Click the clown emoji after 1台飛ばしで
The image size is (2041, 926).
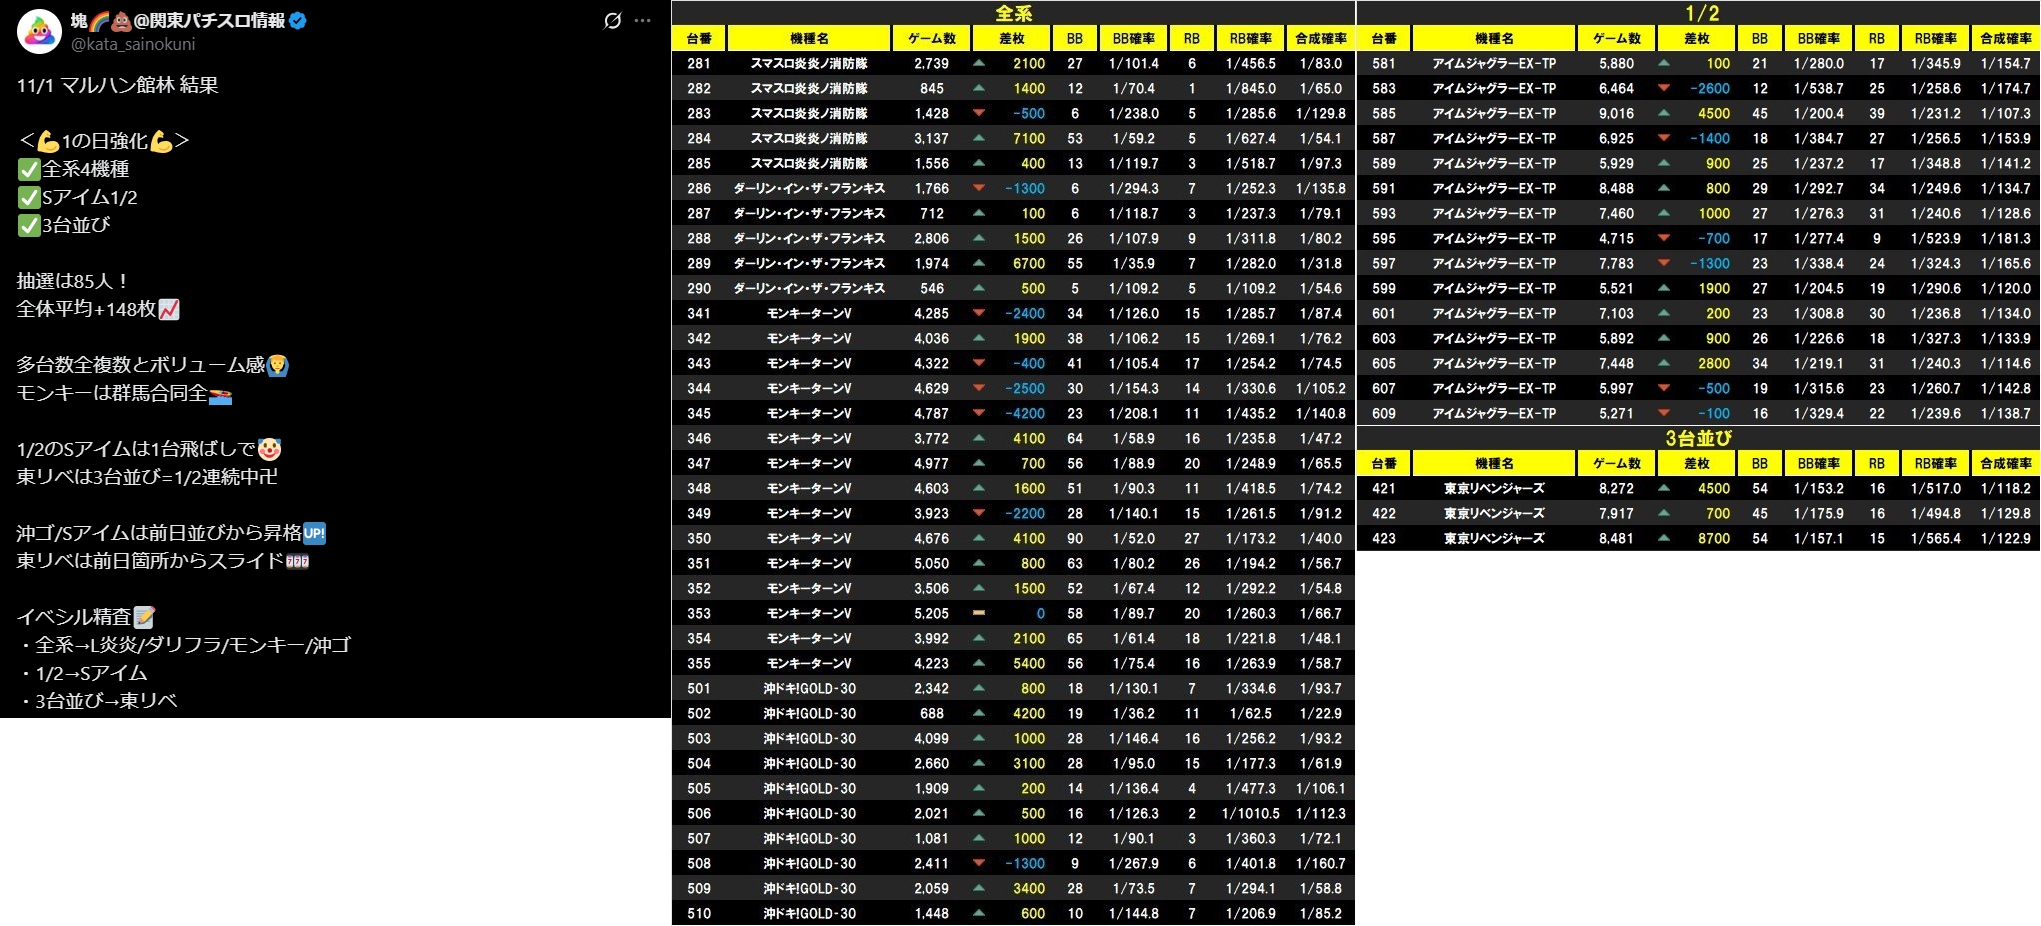pos(268,449)
